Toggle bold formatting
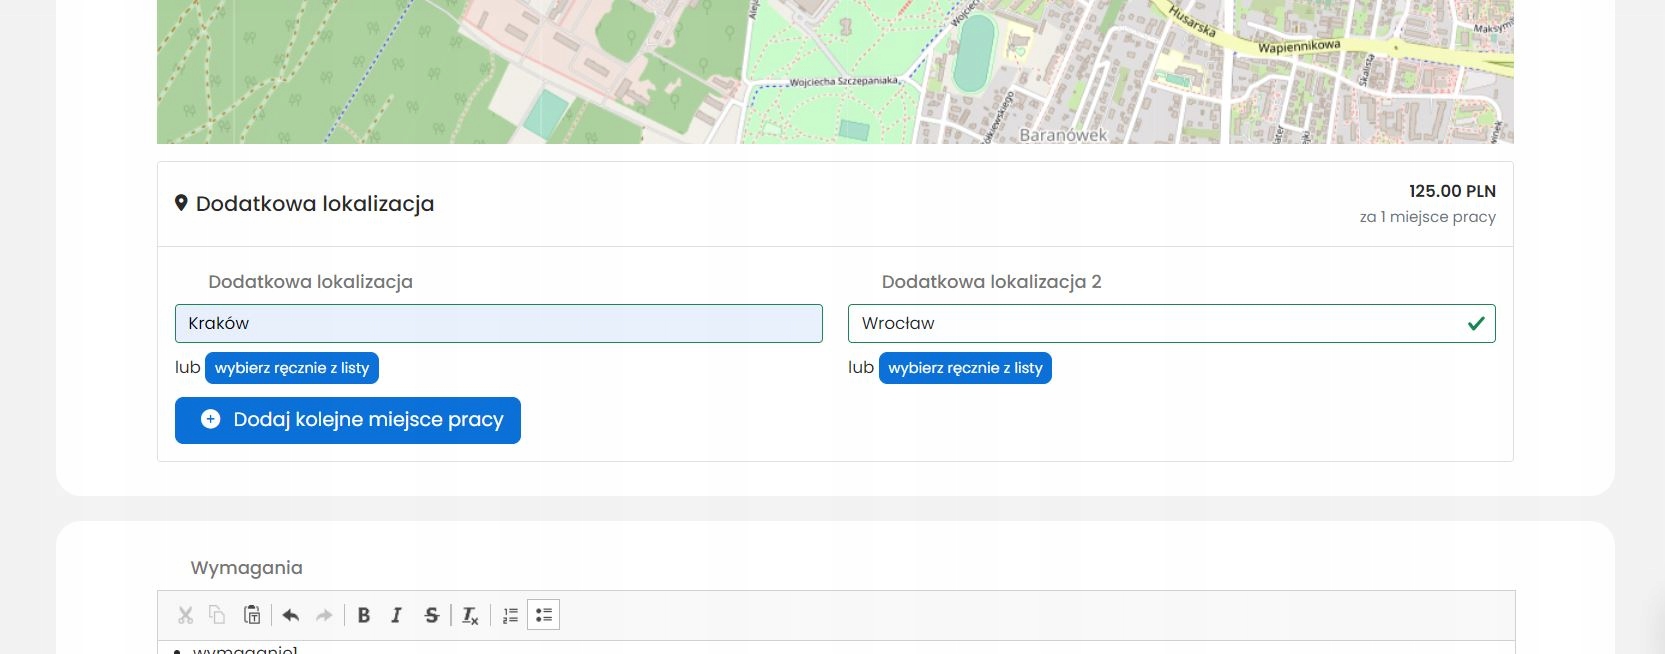 coord(364,615)
